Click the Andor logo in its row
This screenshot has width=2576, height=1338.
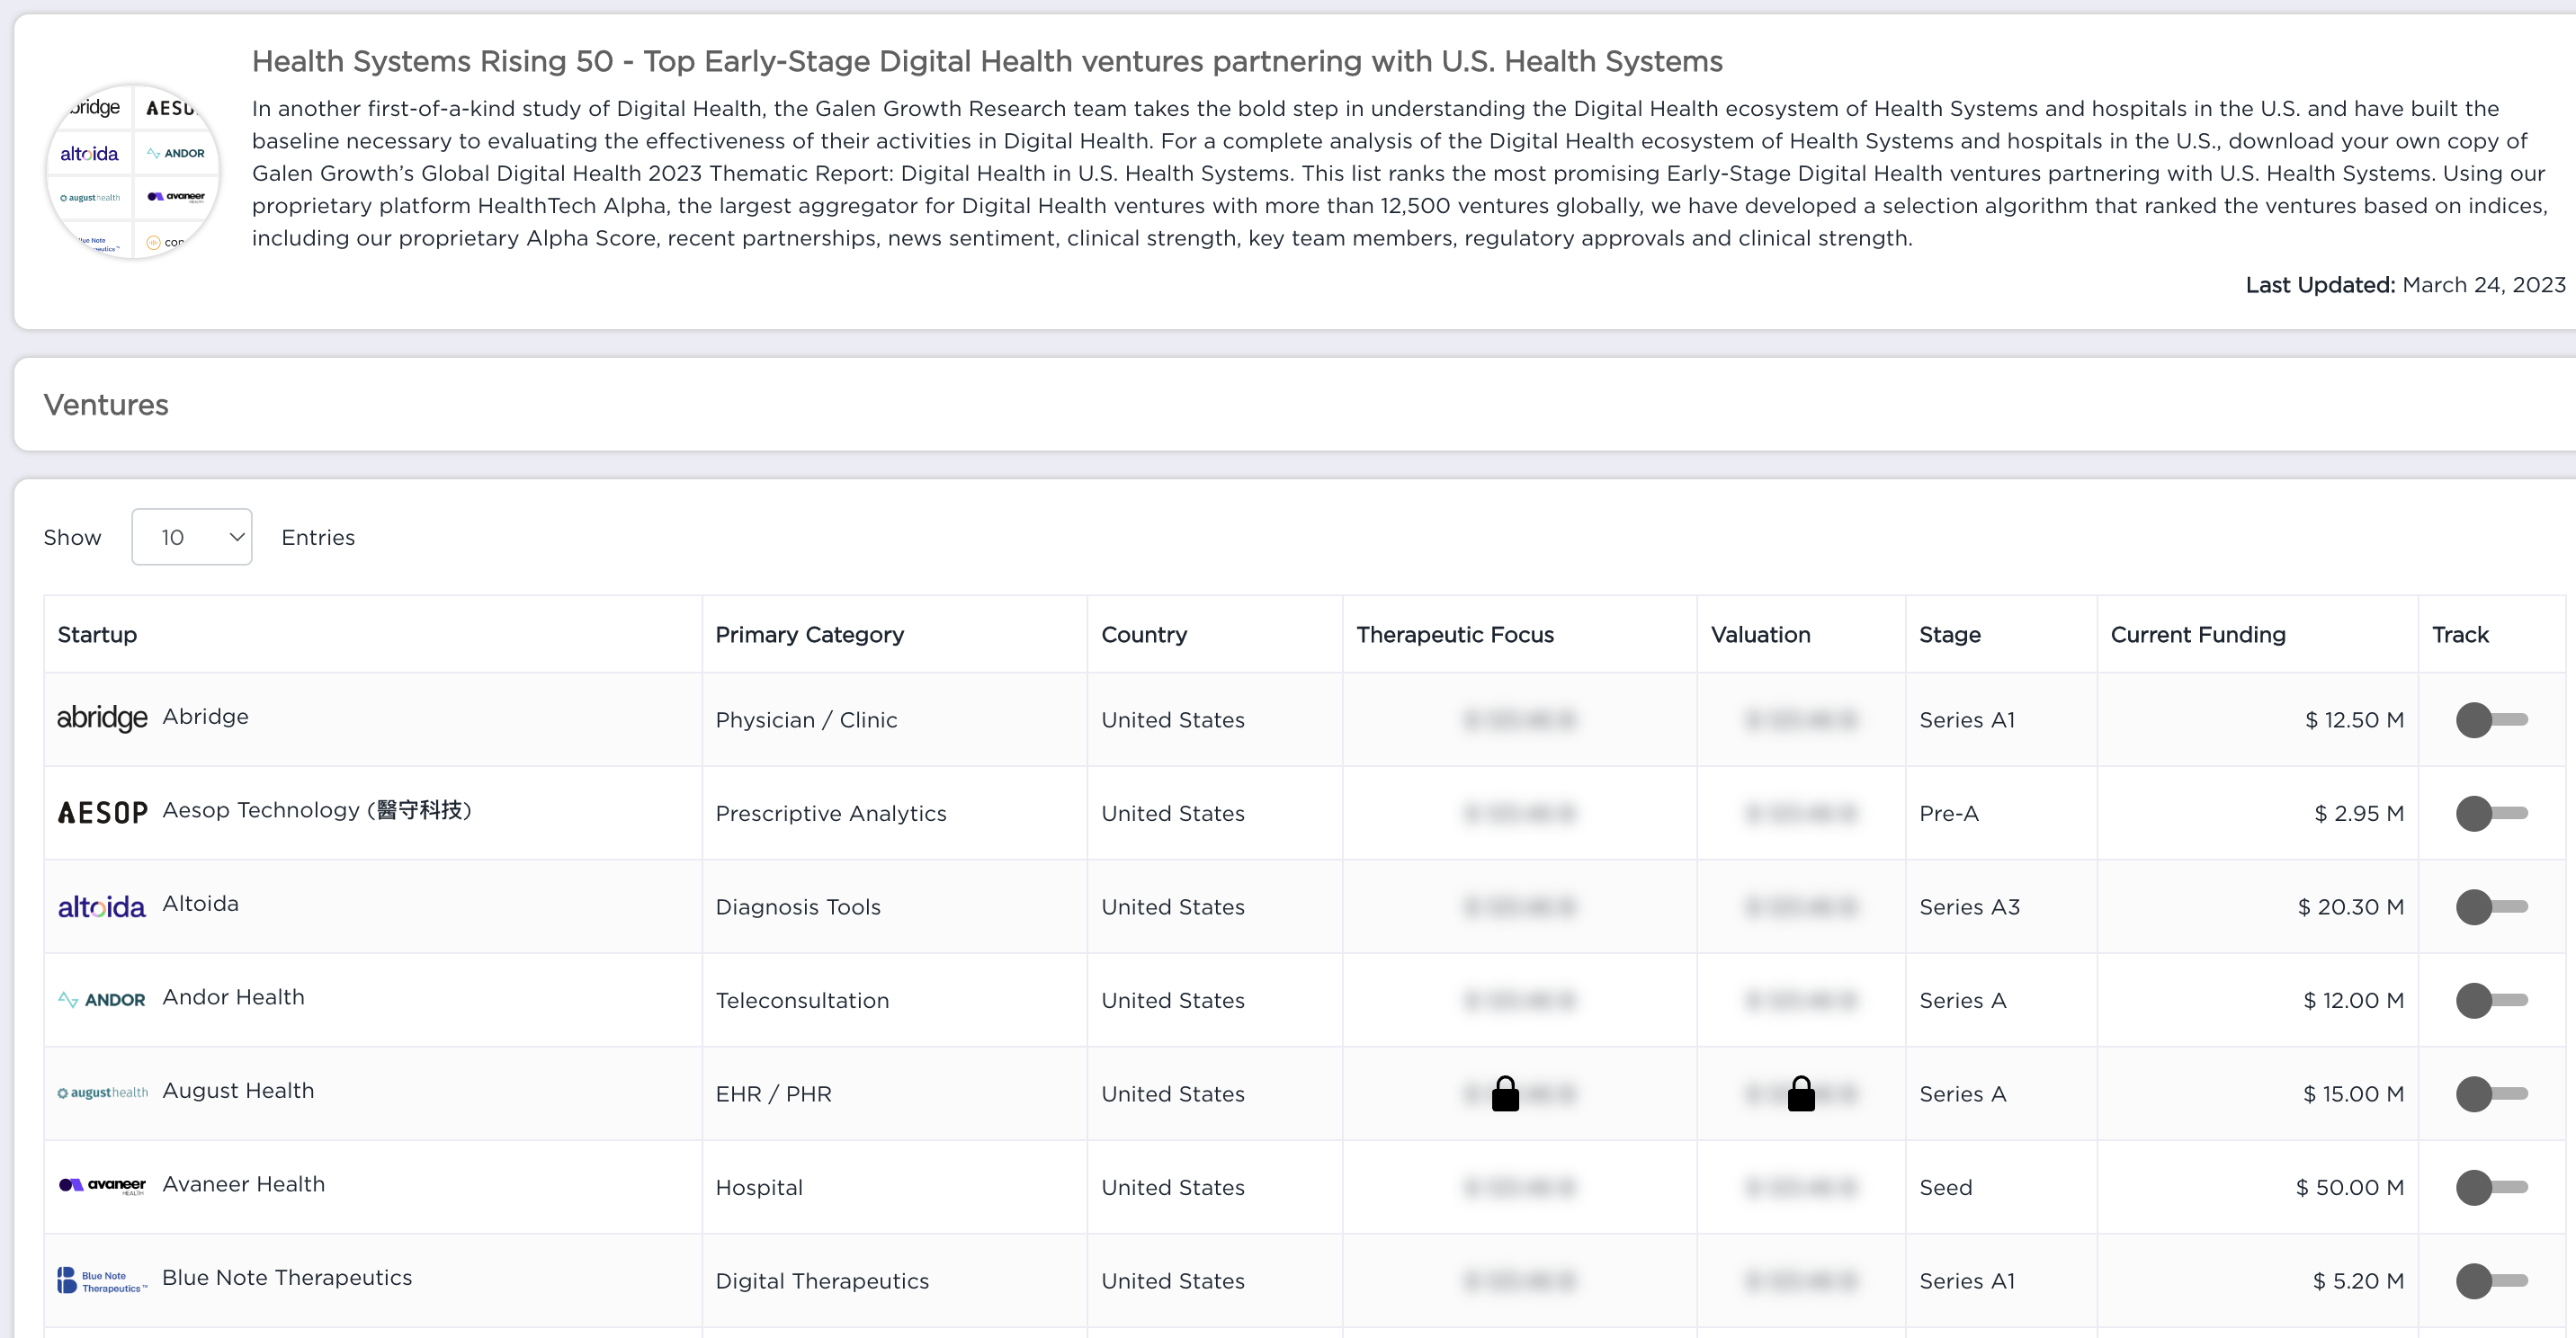(102, 999)
